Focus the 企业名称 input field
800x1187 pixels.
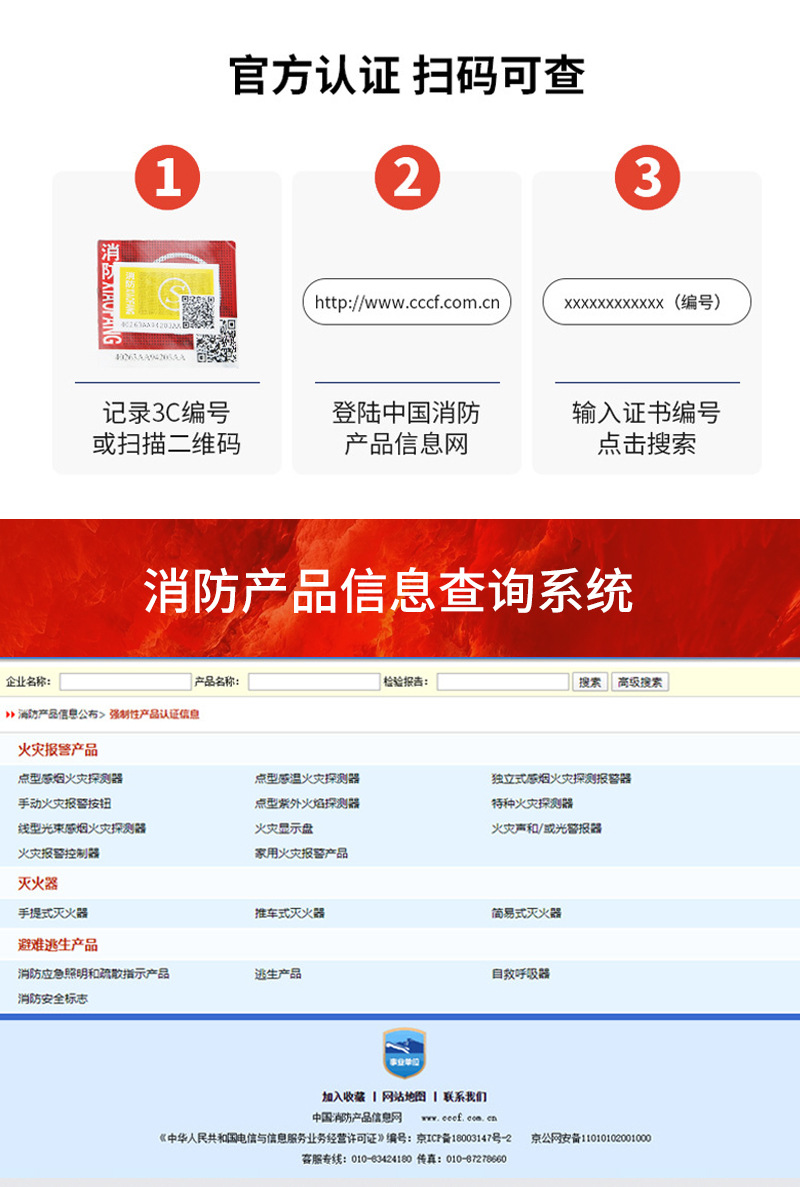click(x=125, y=681)
